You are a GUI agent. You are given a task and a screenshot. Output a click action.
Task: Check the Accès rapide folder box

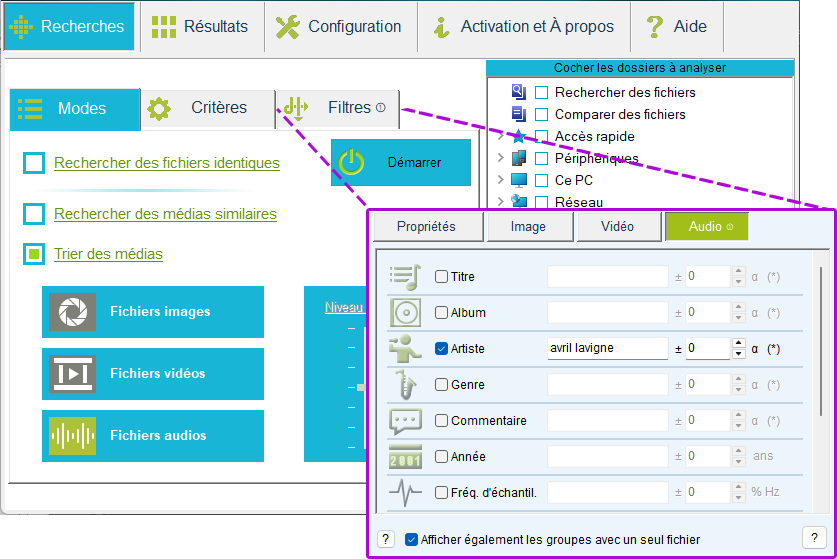(x=541, y=137)
